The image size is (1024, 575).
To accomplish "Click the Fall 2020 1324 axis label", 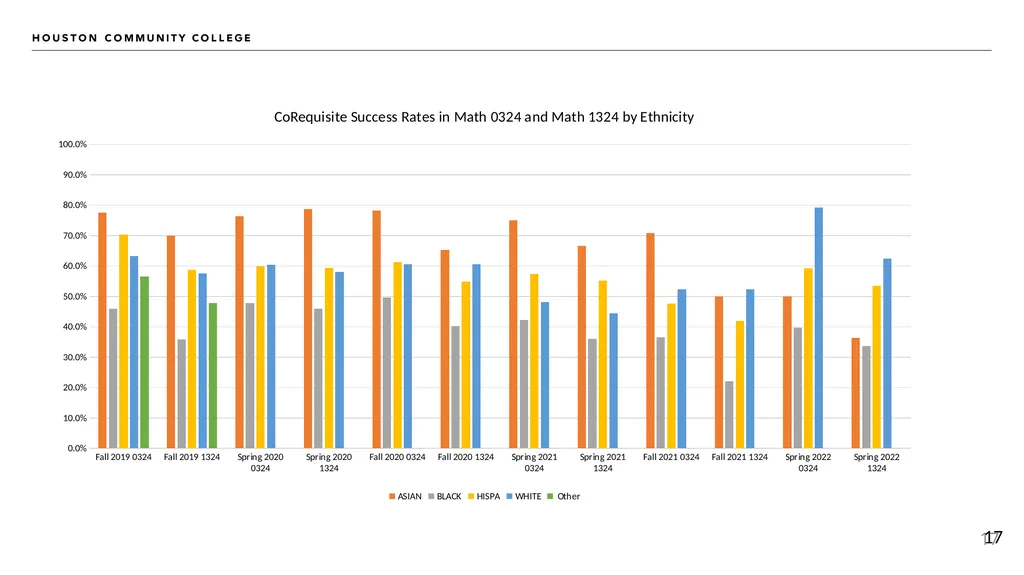I will 466,457.
